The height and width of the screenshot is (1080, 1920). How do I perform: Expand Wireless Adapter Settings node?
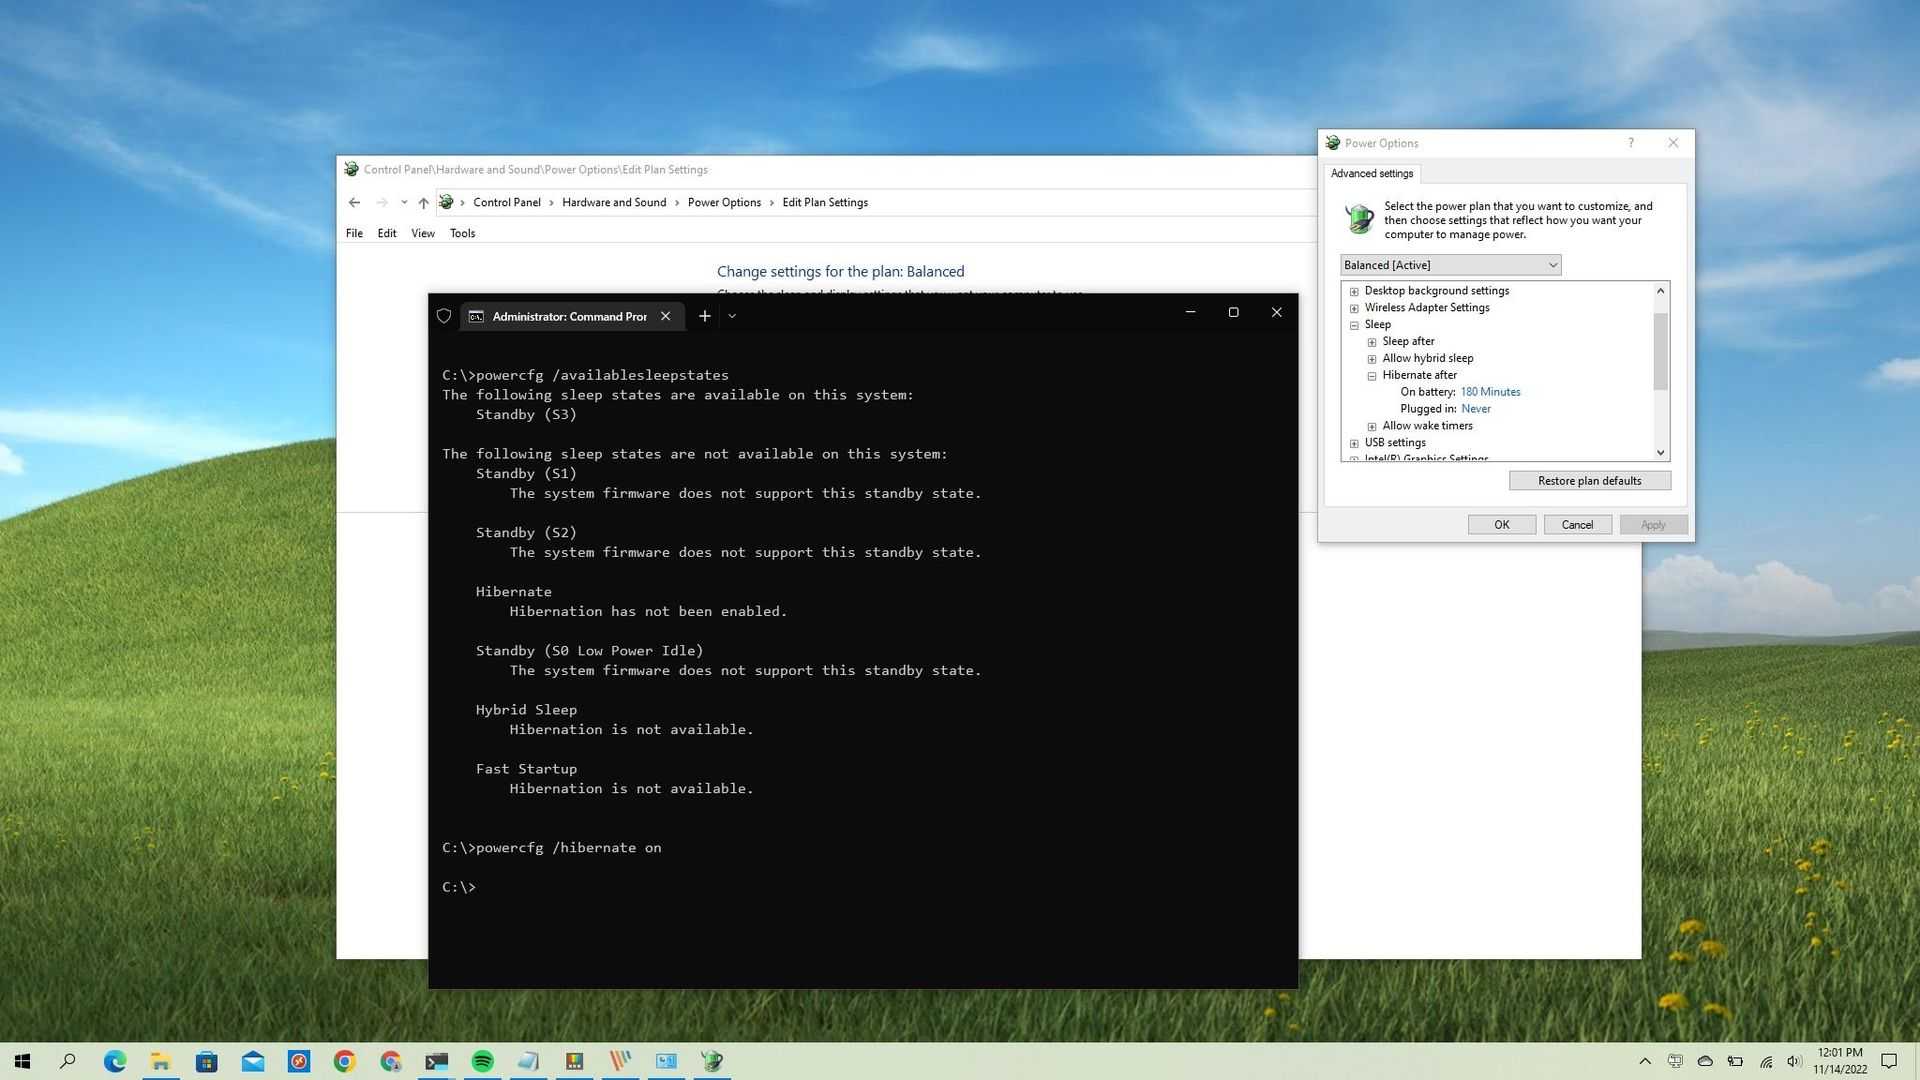point(1354,309)
